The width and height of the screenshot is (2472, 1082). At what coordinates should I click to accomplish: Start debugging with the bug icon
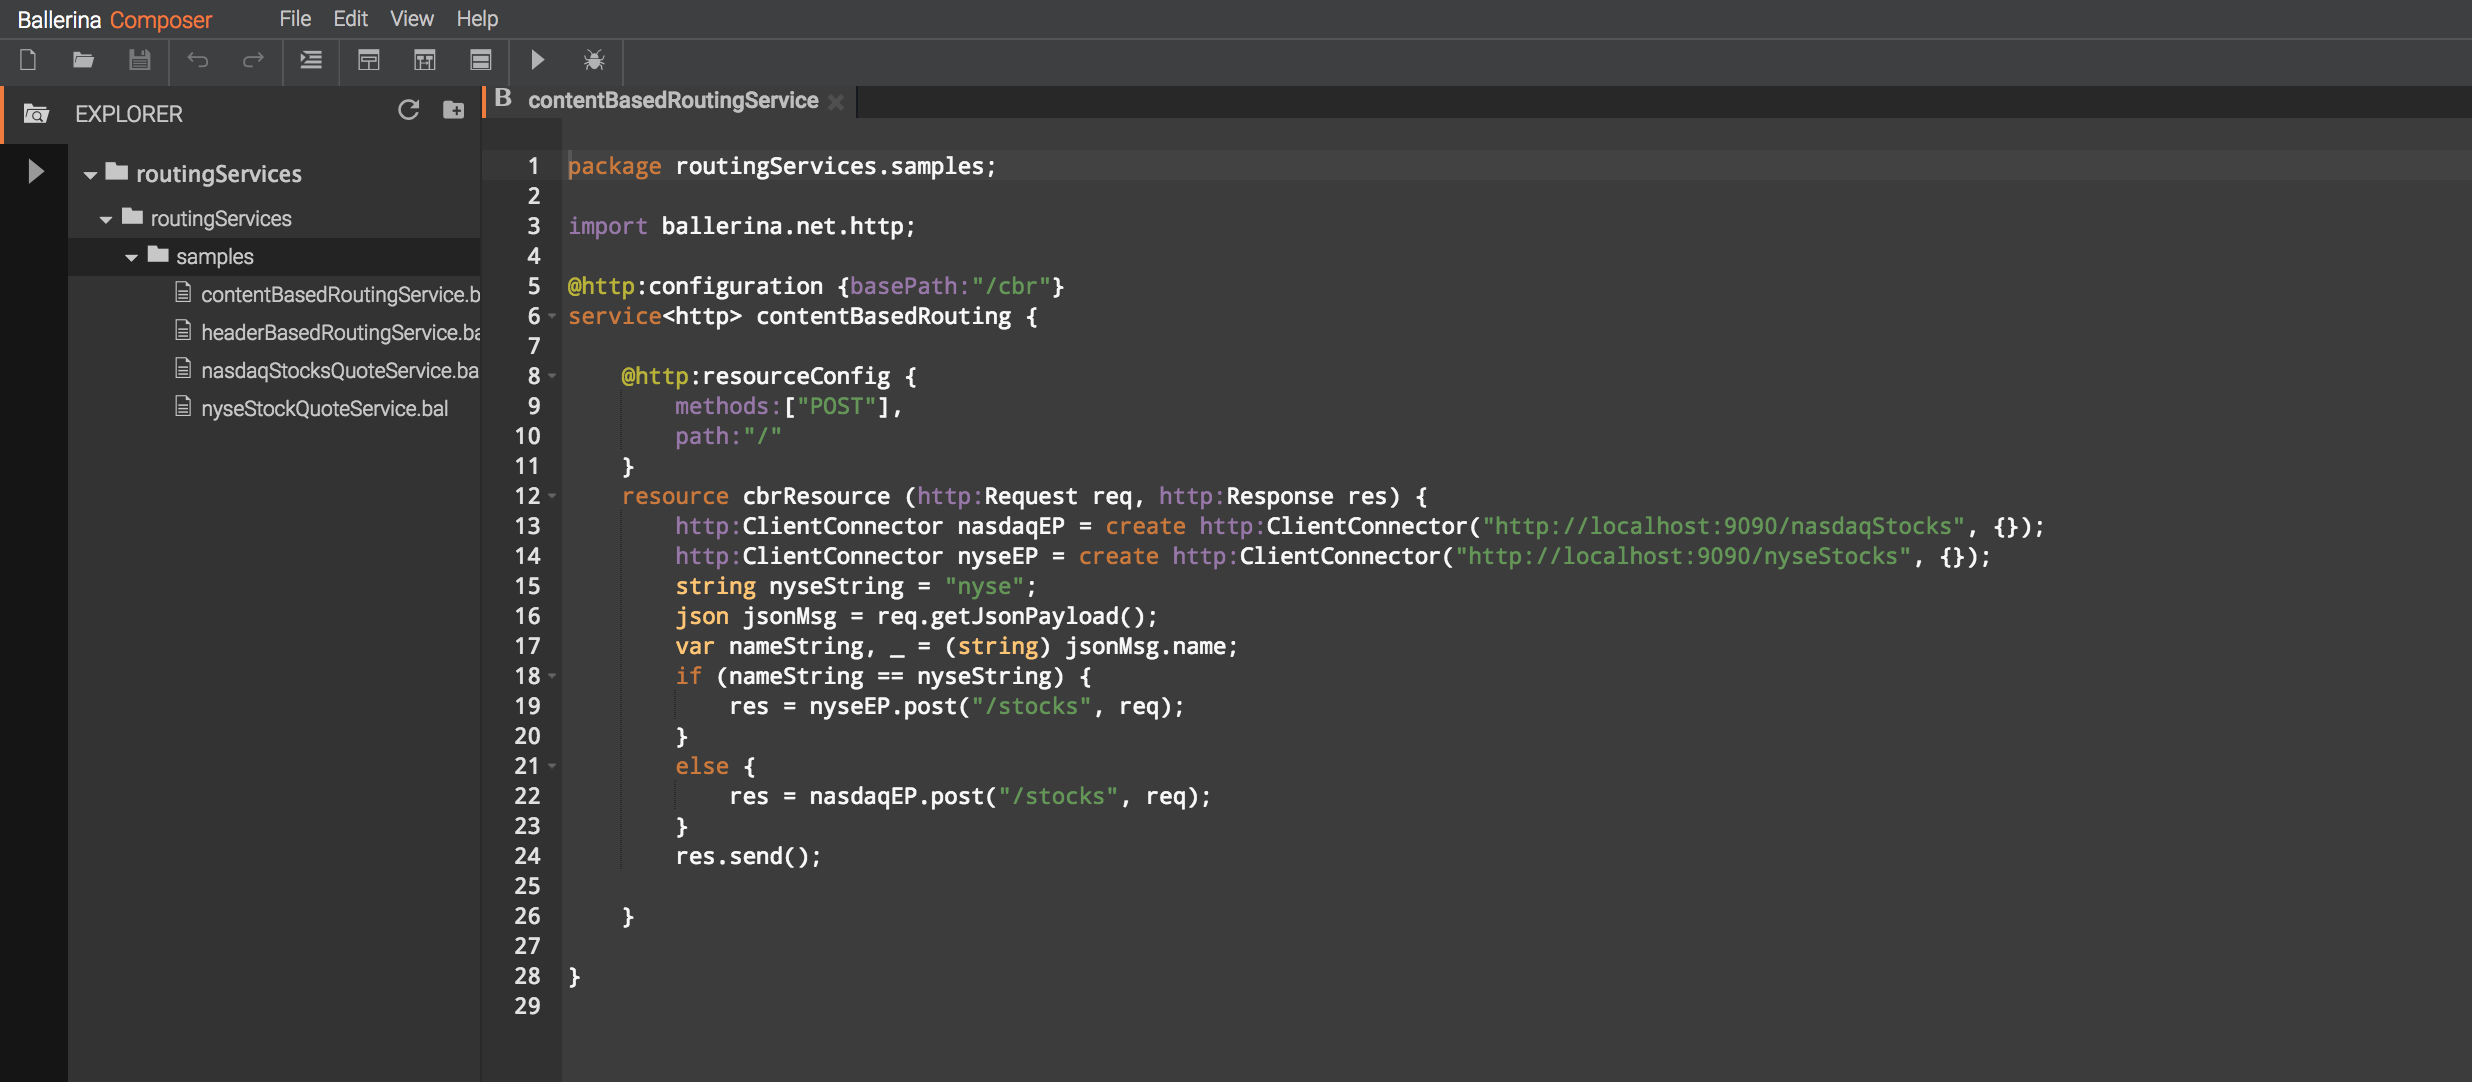point(594,61)
